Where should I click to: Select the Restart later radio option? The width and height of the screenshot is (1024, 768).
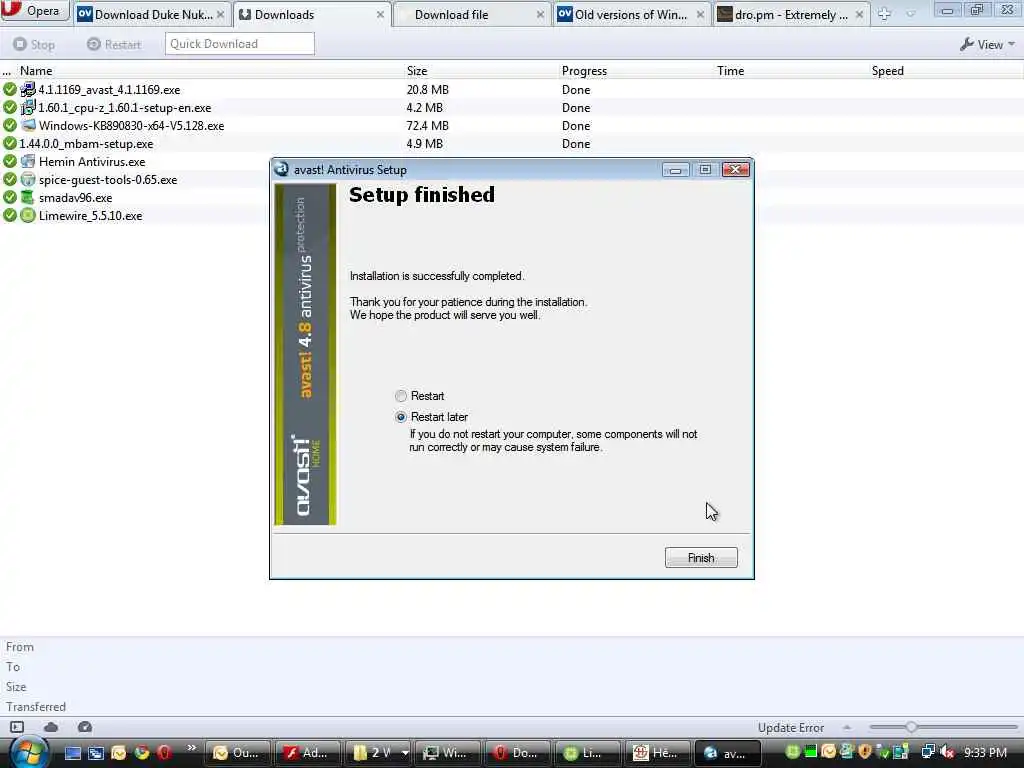coord(401,417)
